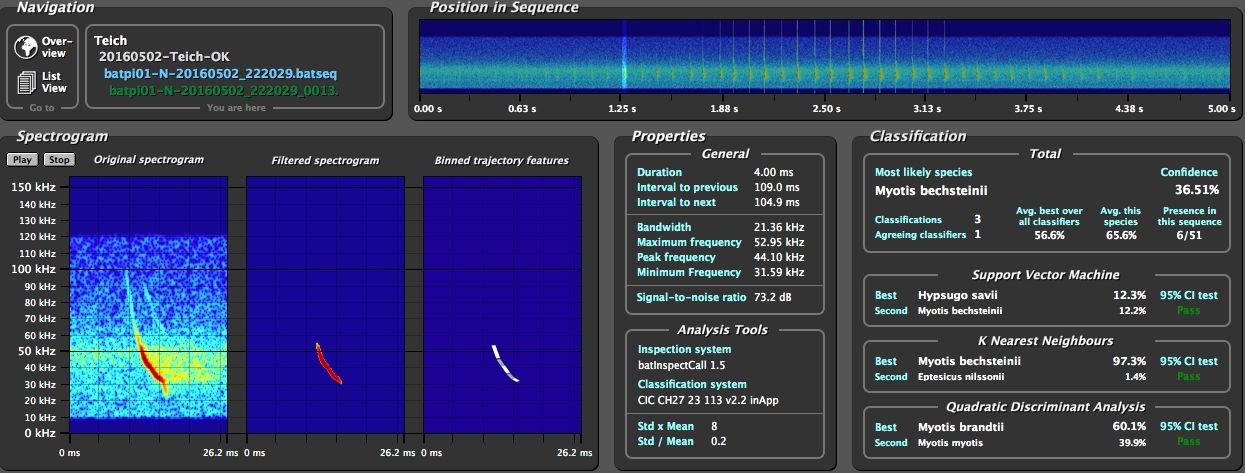Click the Peak frequency value 44.10 kHz
This screenshot has height=473, width=1245.
779,257
